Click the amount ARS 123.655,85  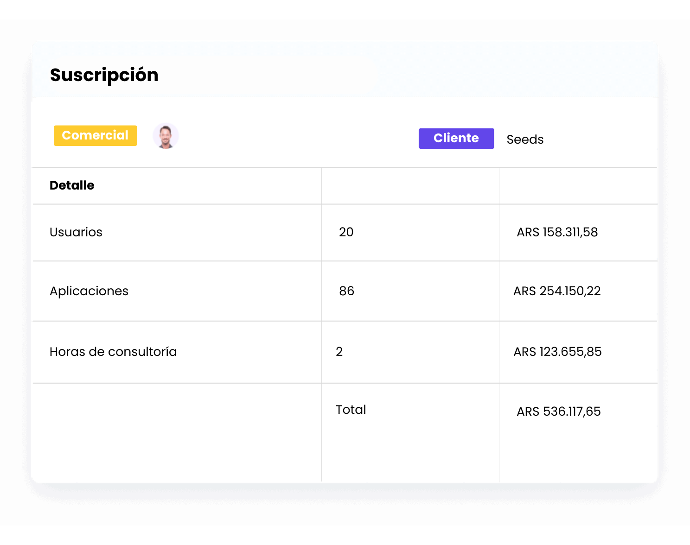point(557,352)
